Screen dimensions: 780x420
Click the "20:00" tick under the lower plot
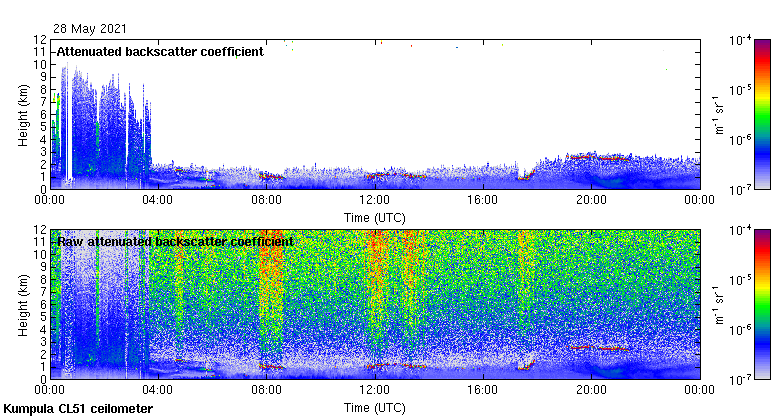pyautogui.click(x=591, y=390)
